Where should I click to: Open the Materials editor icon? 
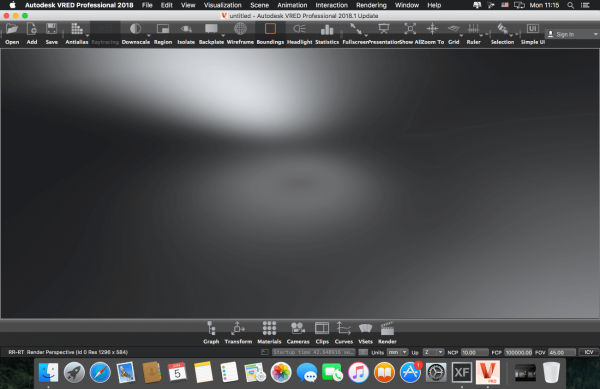269,333
